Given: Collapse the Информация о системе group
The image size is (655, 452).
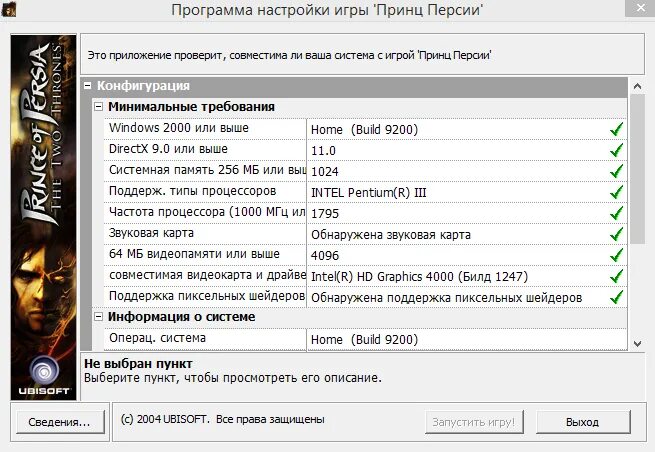Looking at the screenshot, I should click(98, 317).
